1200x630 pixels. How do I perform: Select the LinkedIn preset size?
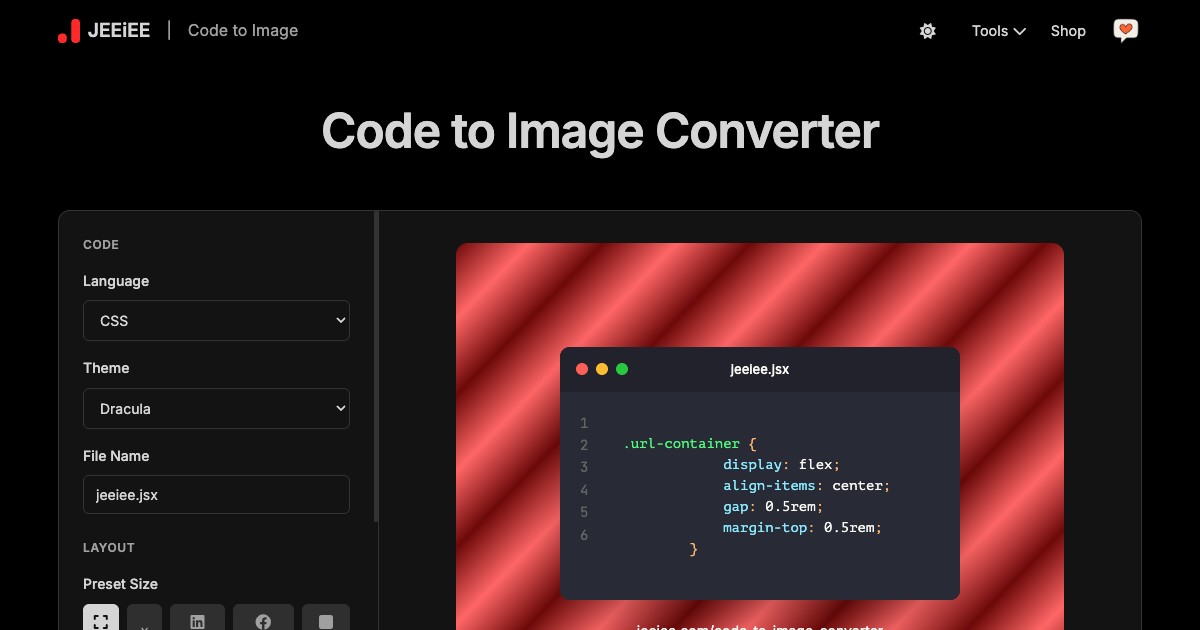coord(197,621)
